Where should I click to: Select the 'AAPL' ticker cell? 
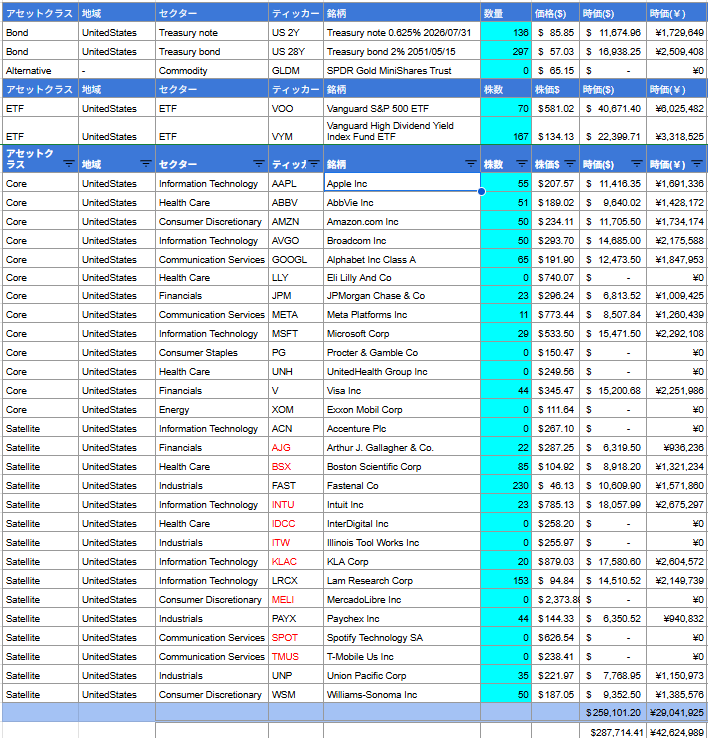click(296, 183)
